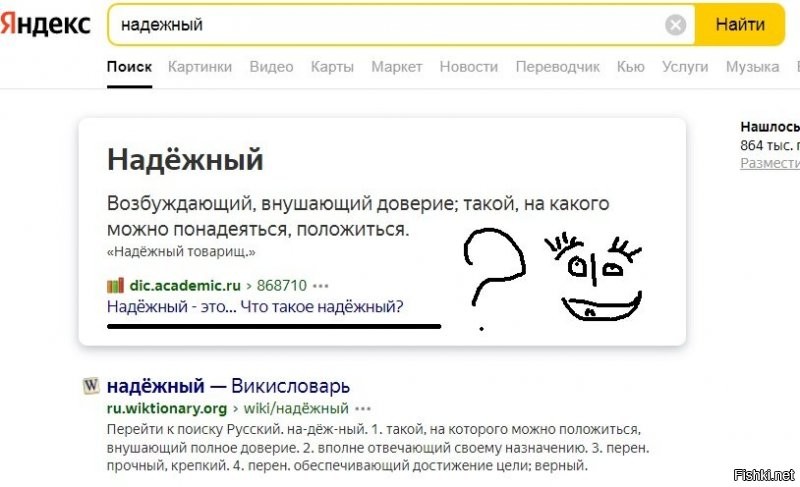Screen dimensions: 800x487
Task: Open the result "надёжный — Викисловарь"
Action: pyautogui.click(x=228, y=386)
